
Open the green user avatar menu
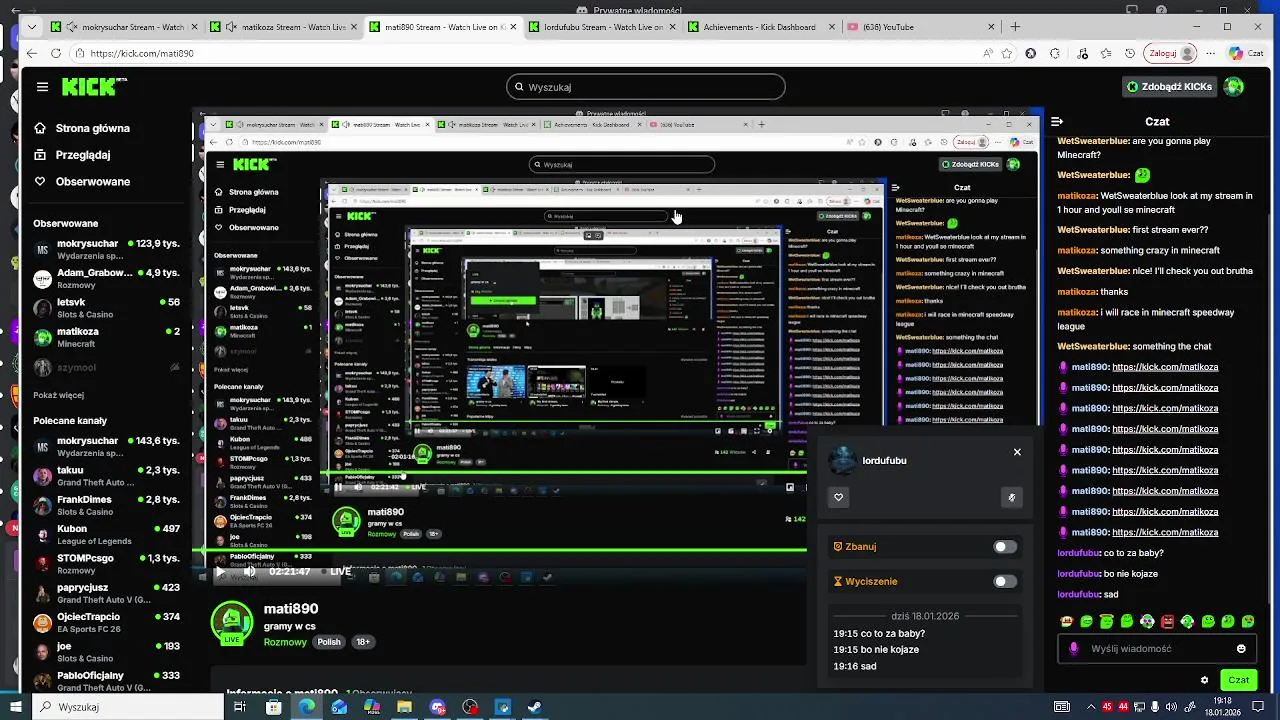pyautogui.click(x=1235, y=87)
